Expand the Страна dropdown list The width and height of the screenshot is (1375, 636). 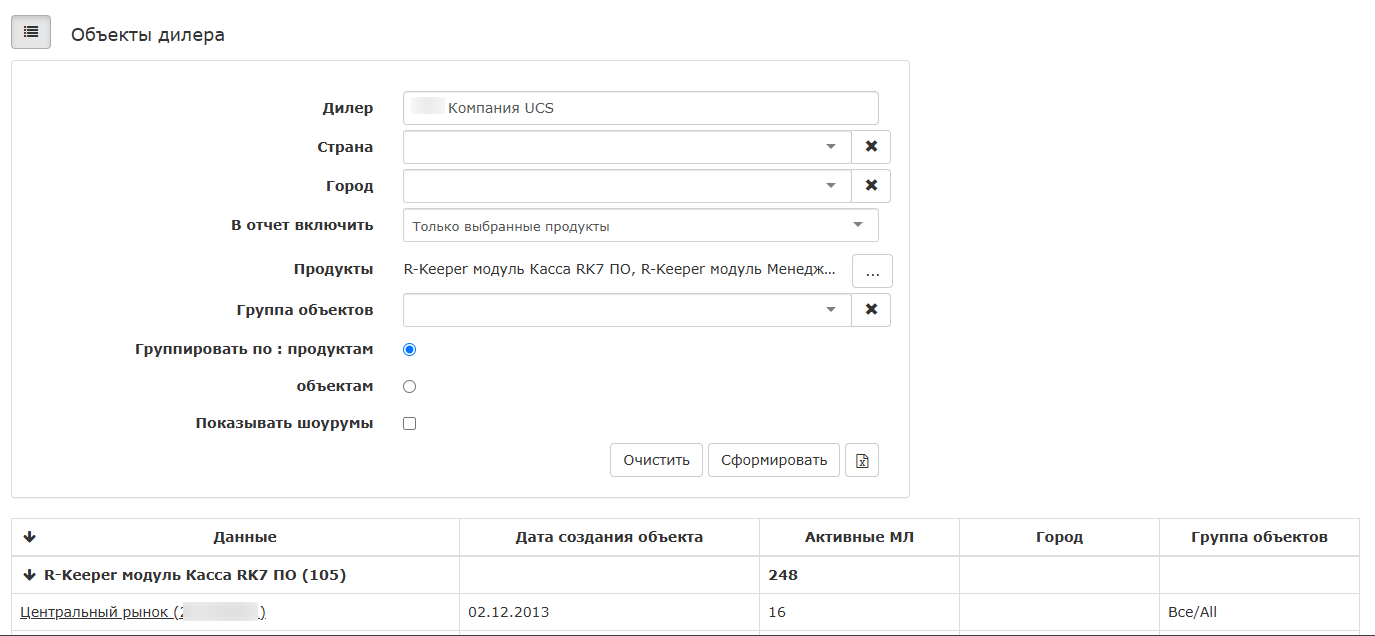pos(829,147)
